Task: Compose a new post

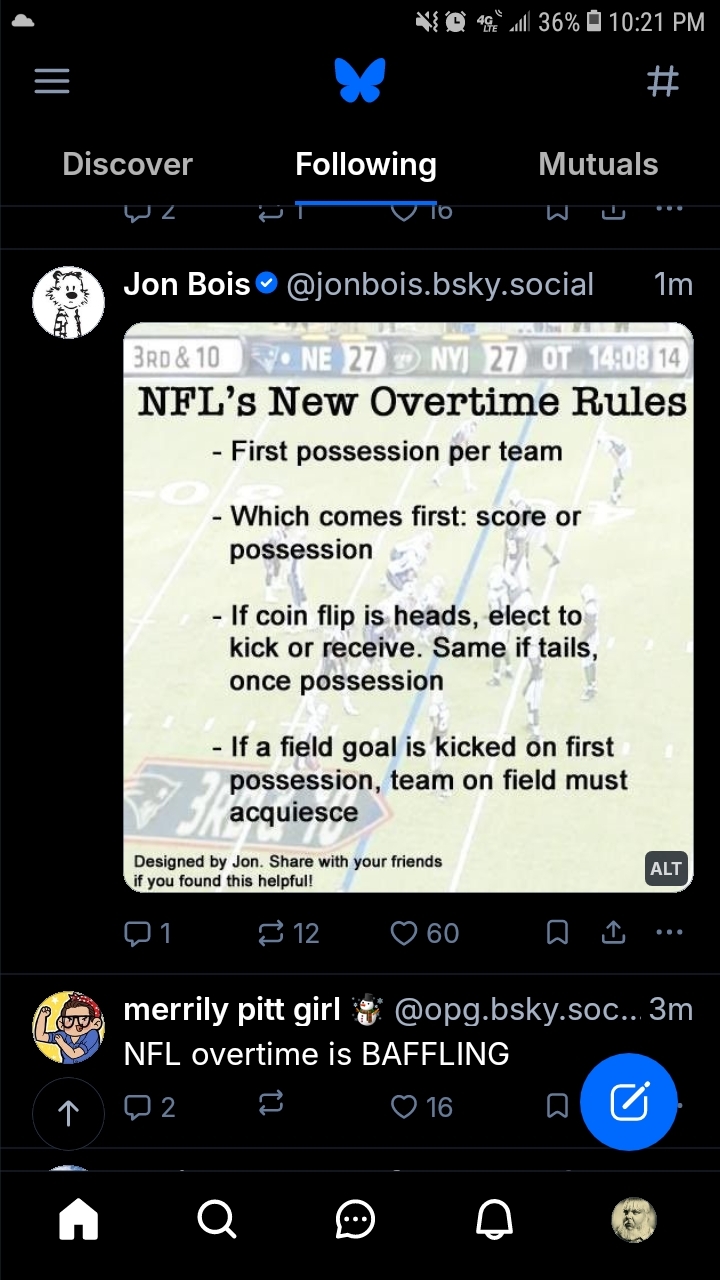Action: coord(629,1102)
